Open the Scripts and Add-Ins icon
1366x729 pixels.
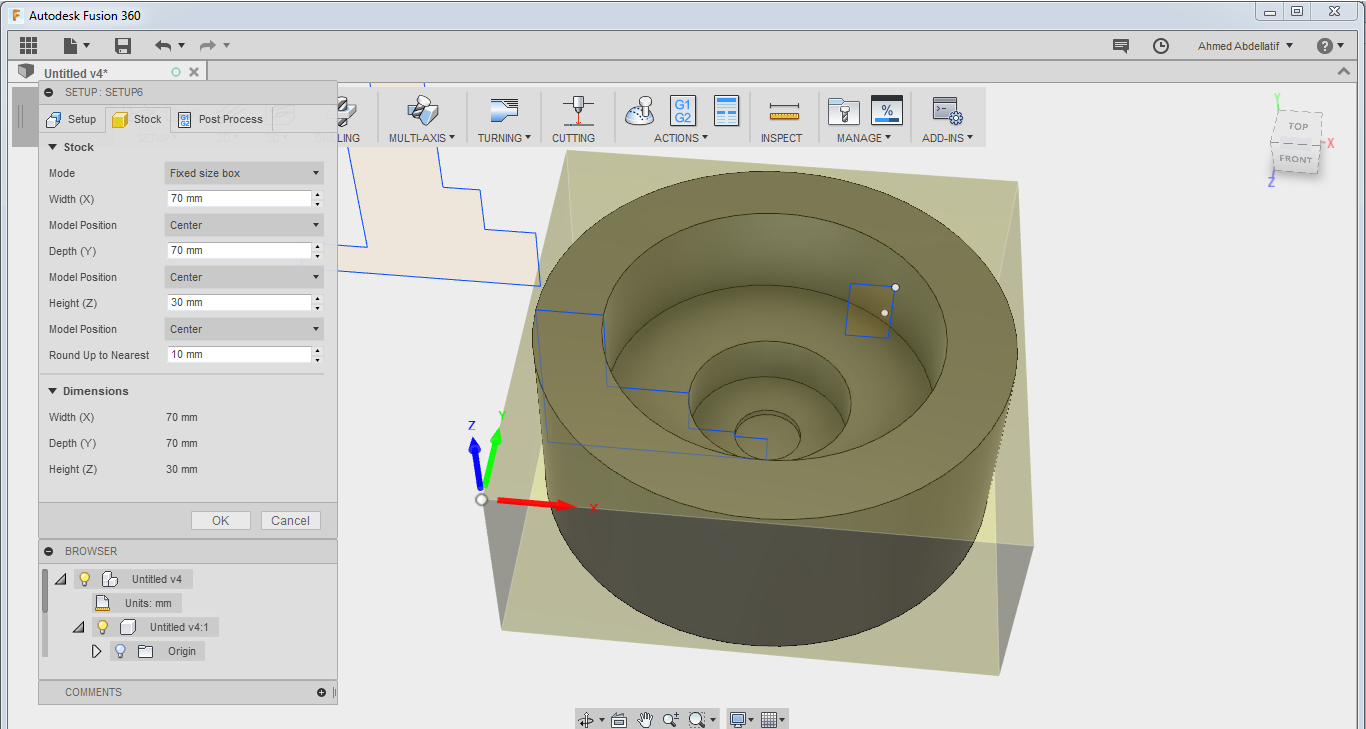pos(947,110)
